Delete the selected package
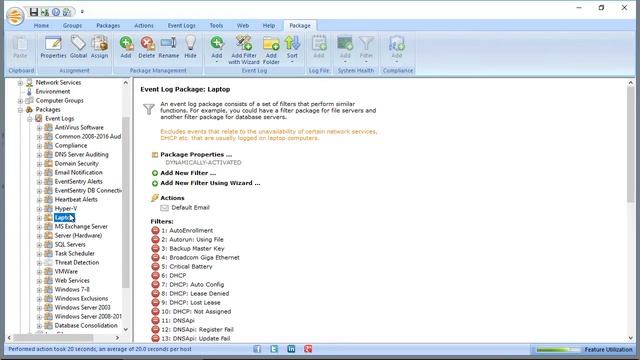The height and width of the screenshot is (360, 640). point(147,47)
